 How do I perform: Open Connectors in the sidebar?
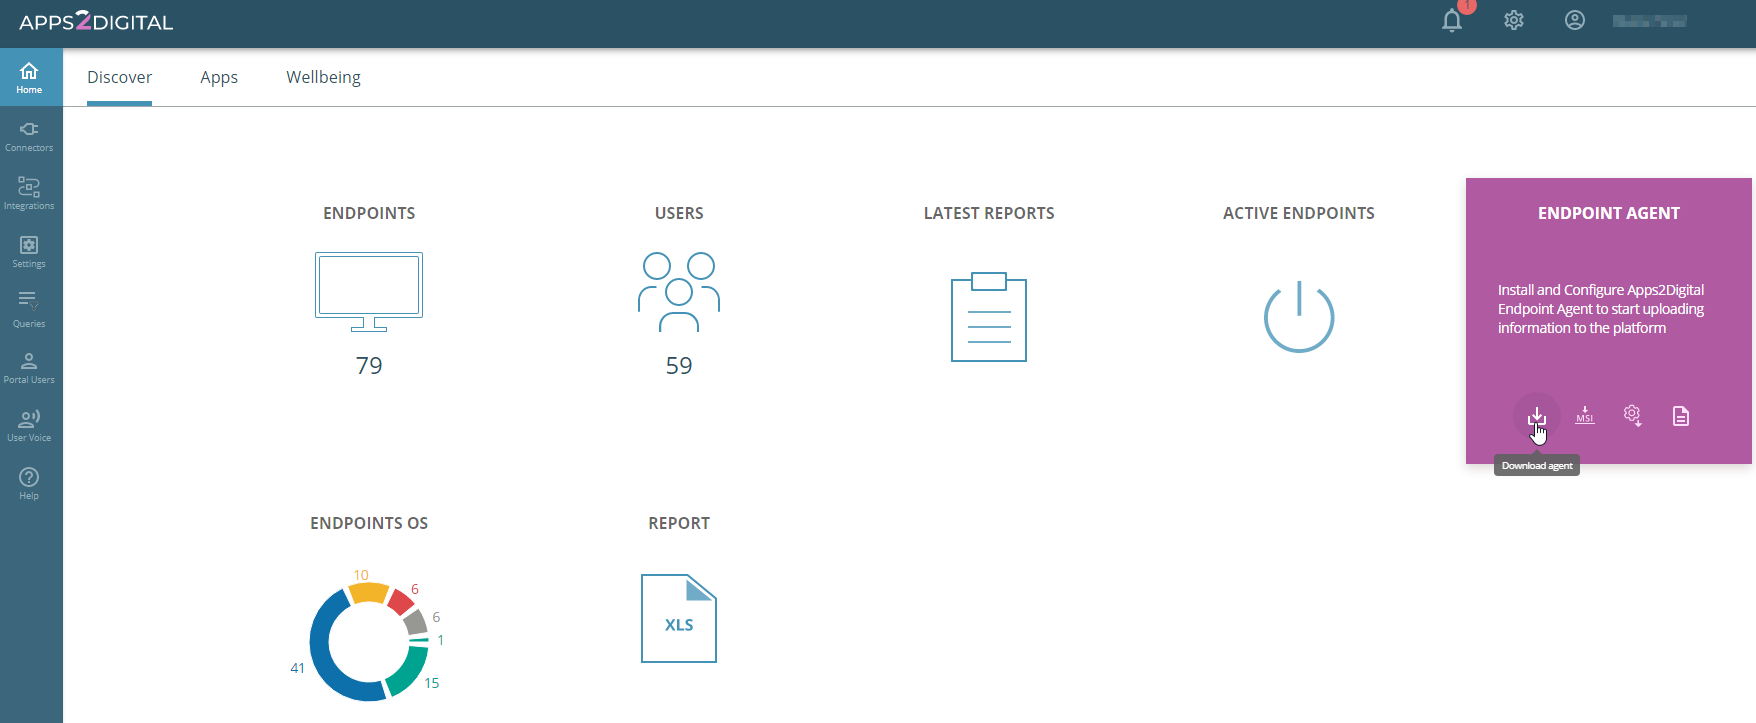29,136
